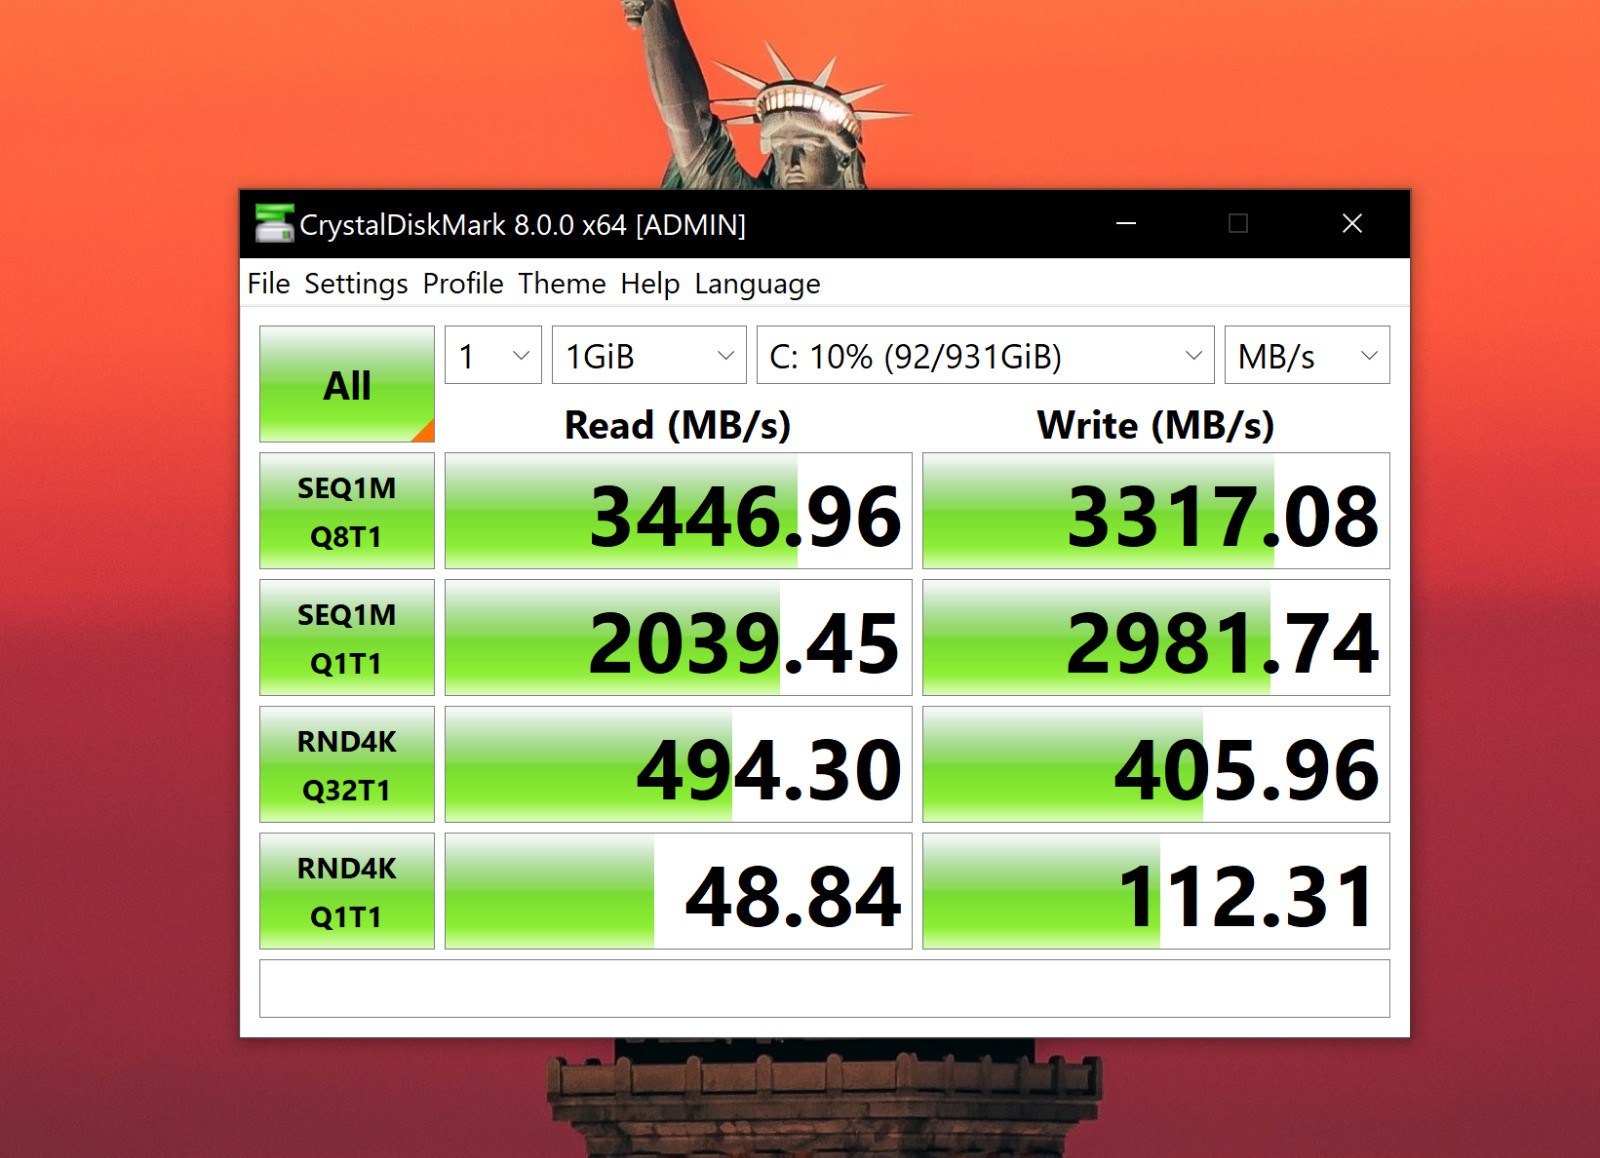This screenshot has height=1158, width=1600.
Task: Start the RND4K Q1T1 test
Action: 347,891
